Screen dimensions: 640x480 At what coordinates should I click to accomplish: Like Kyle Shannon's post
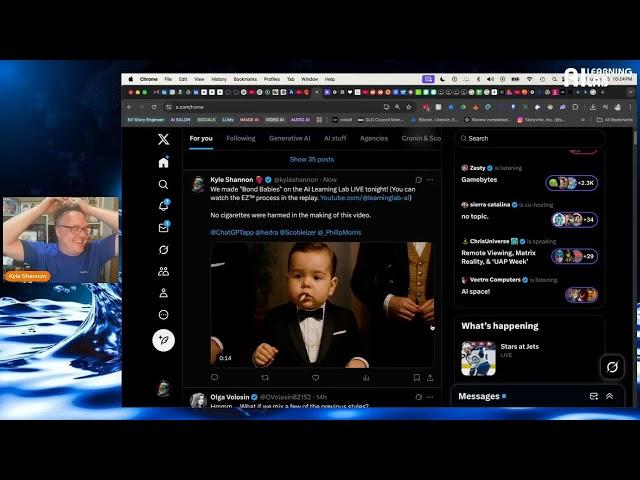click(316, 378)
